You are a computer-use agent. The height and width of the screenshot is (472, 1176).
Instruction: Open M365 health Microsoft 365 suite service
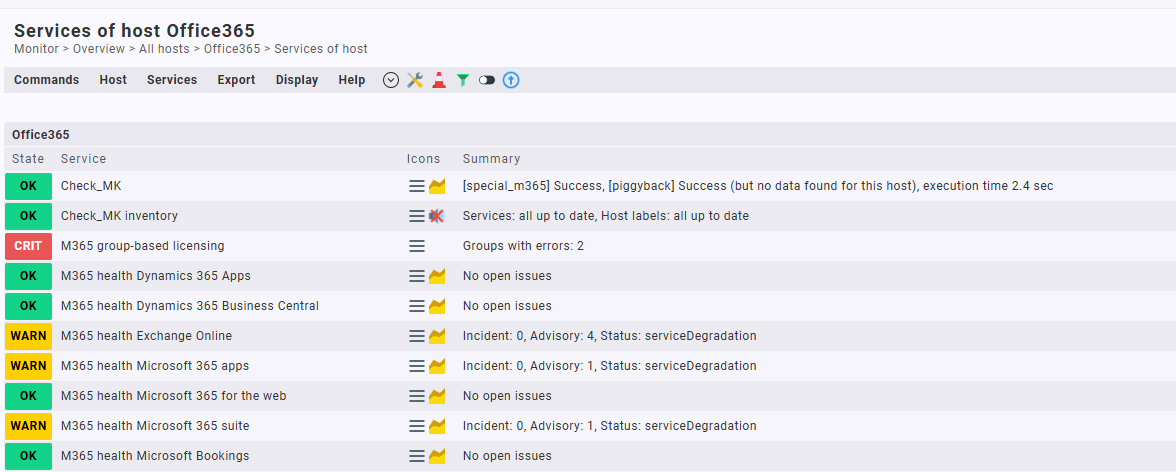point(155,426)
